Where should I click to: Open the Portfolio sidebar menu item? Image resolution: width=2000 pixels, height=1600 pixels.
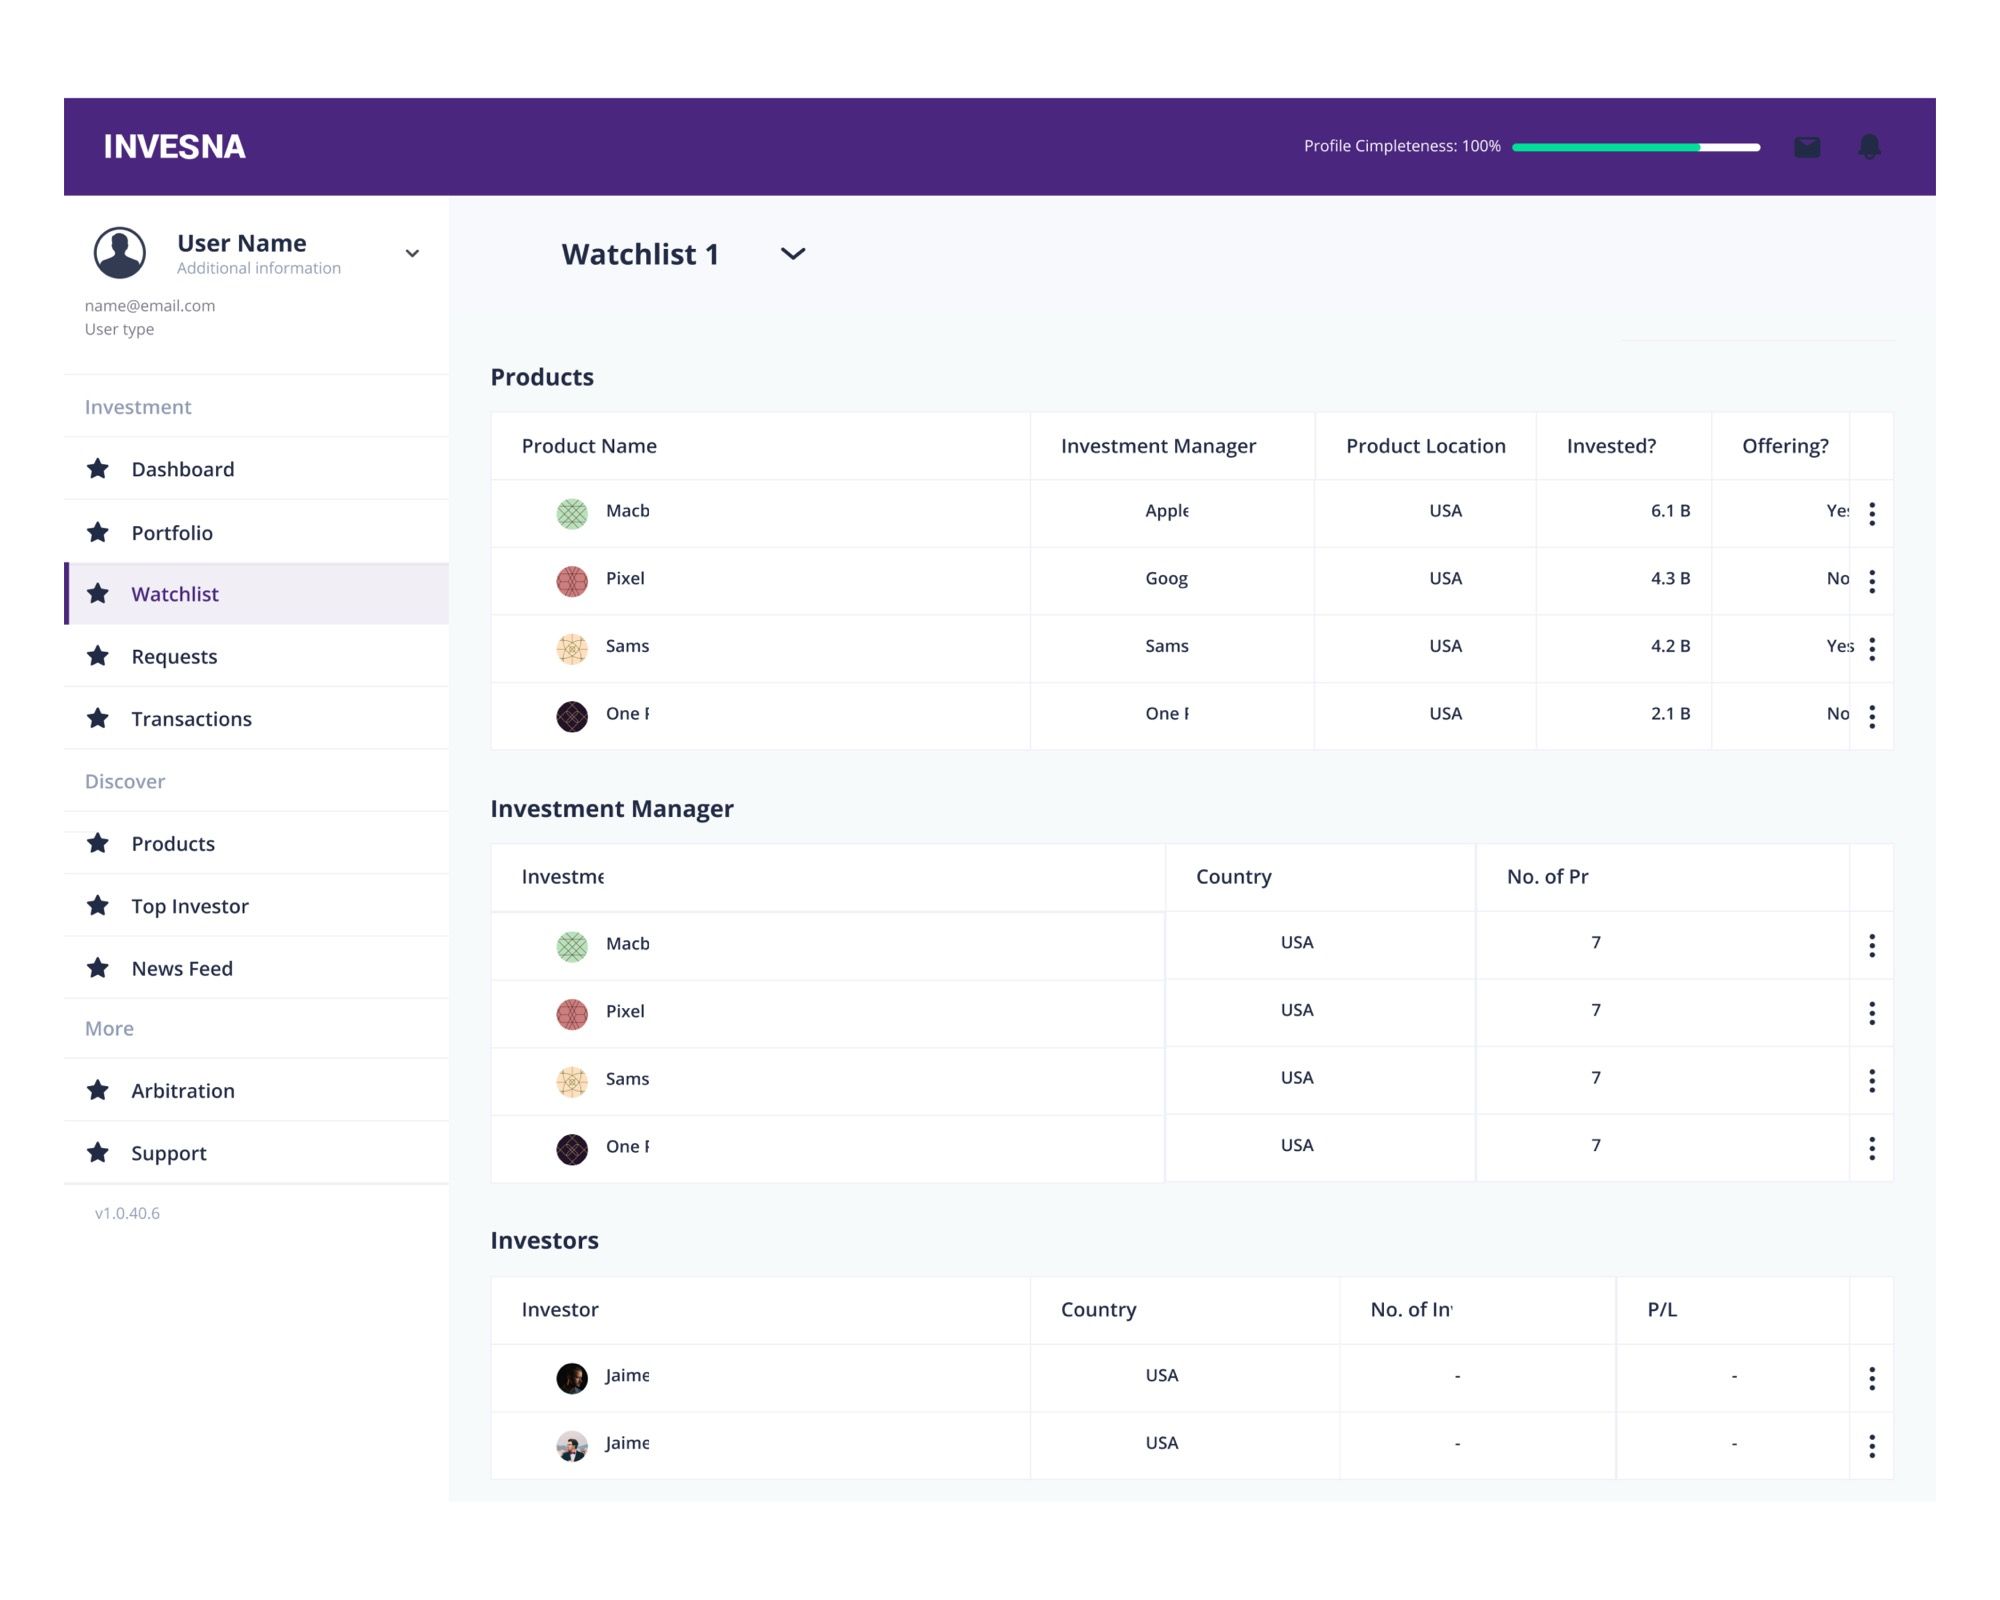click(x=172, y=532)
